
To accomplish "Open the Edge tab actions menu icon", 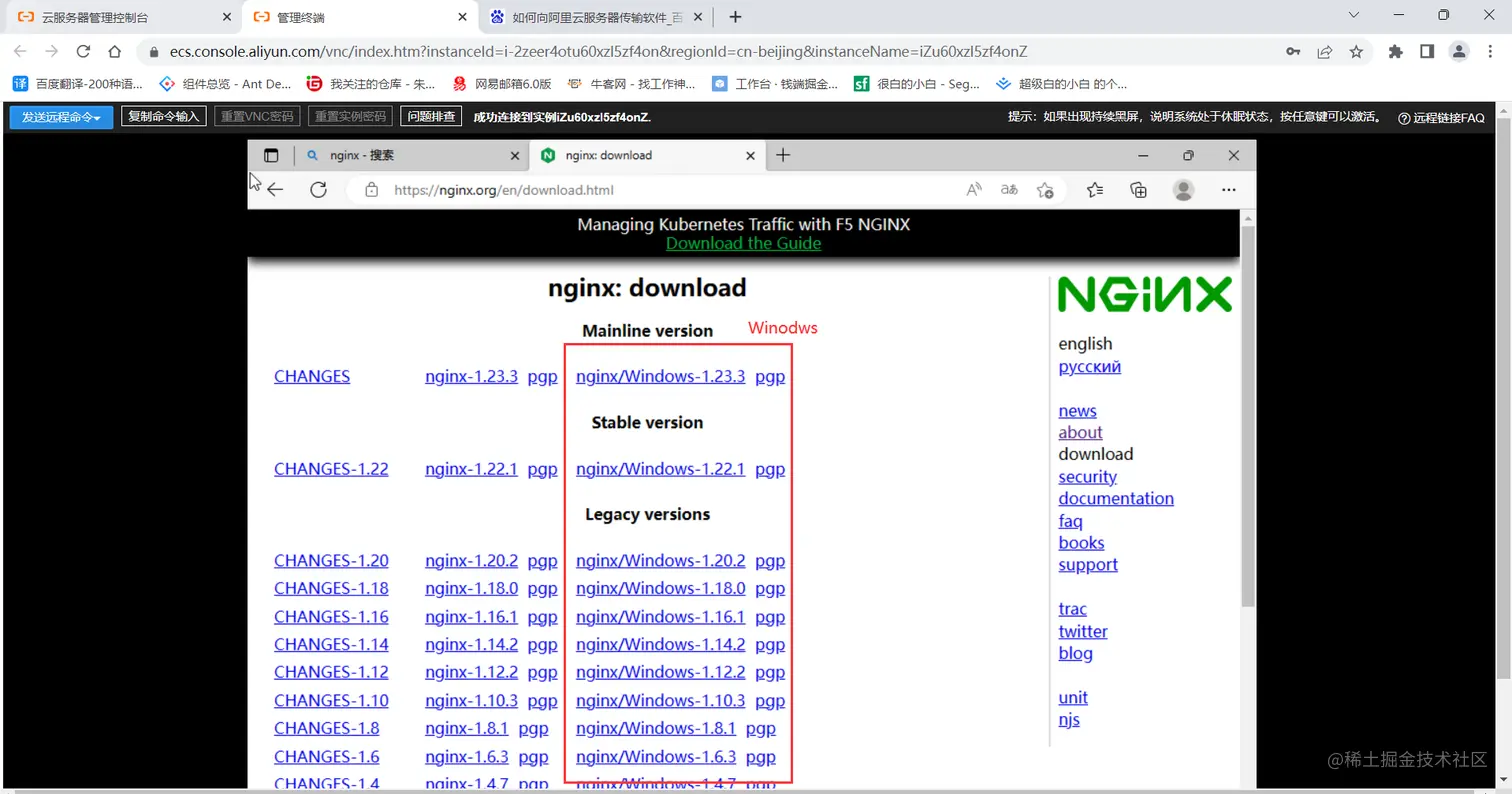I will coord(271,155).
